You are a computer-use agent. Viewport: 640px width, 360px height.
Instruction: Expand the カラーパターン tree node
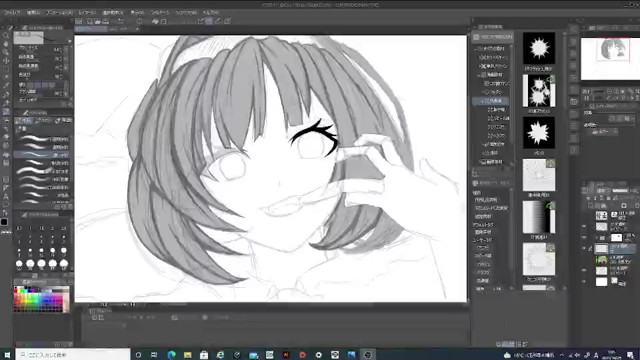pos(480,58)
